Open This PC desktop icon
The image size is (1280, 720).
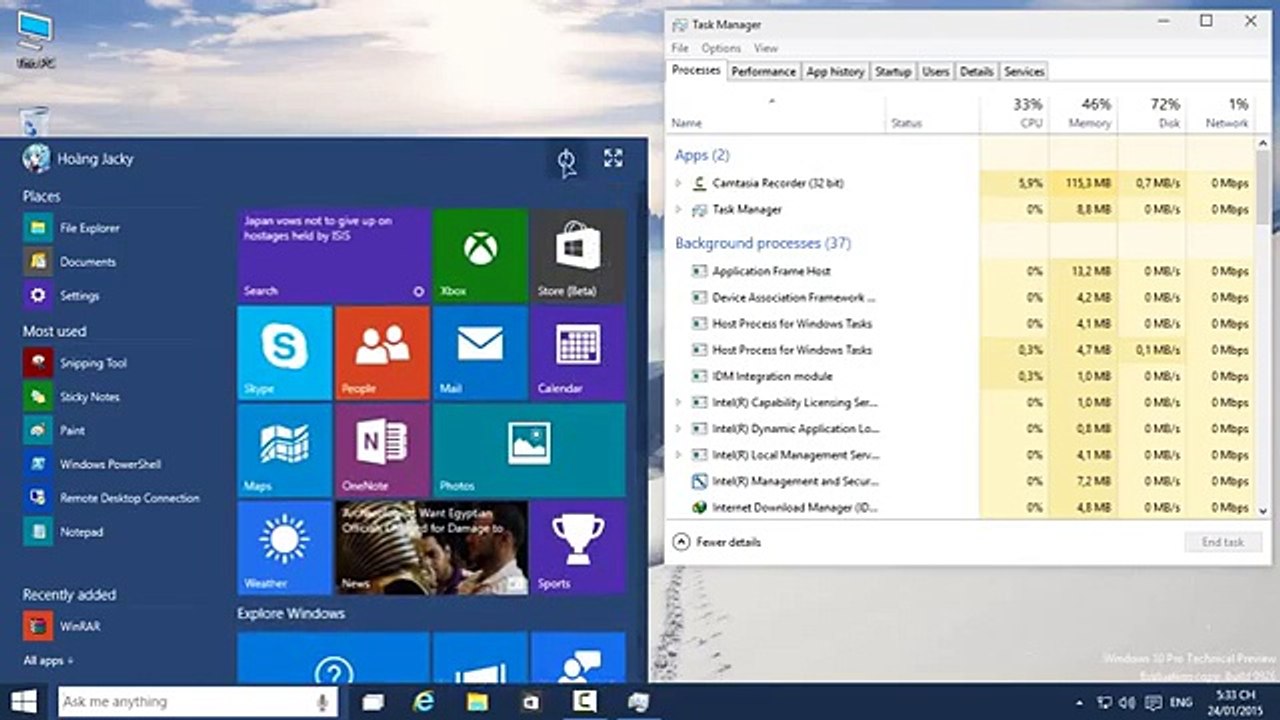35,40
